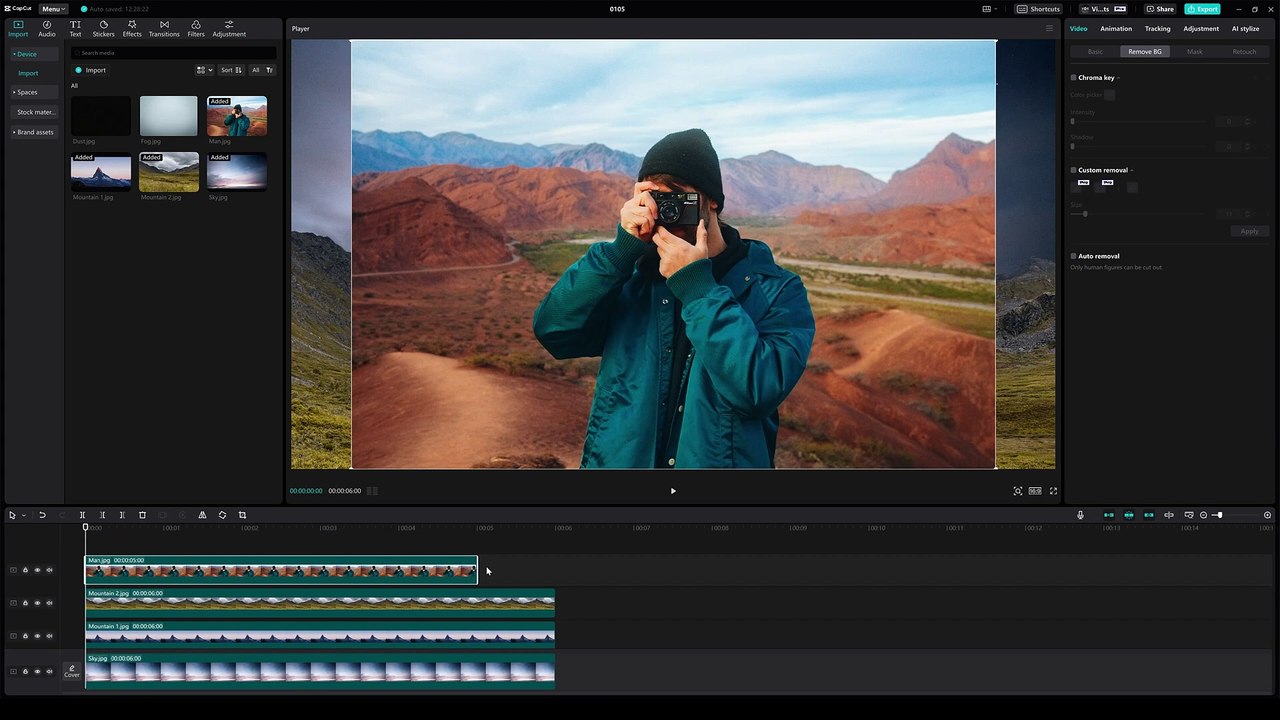The height and width of the screenshot is (720, 1280).
Task: Lock the Mountain 1.jpg track
Action: (25, 636)
